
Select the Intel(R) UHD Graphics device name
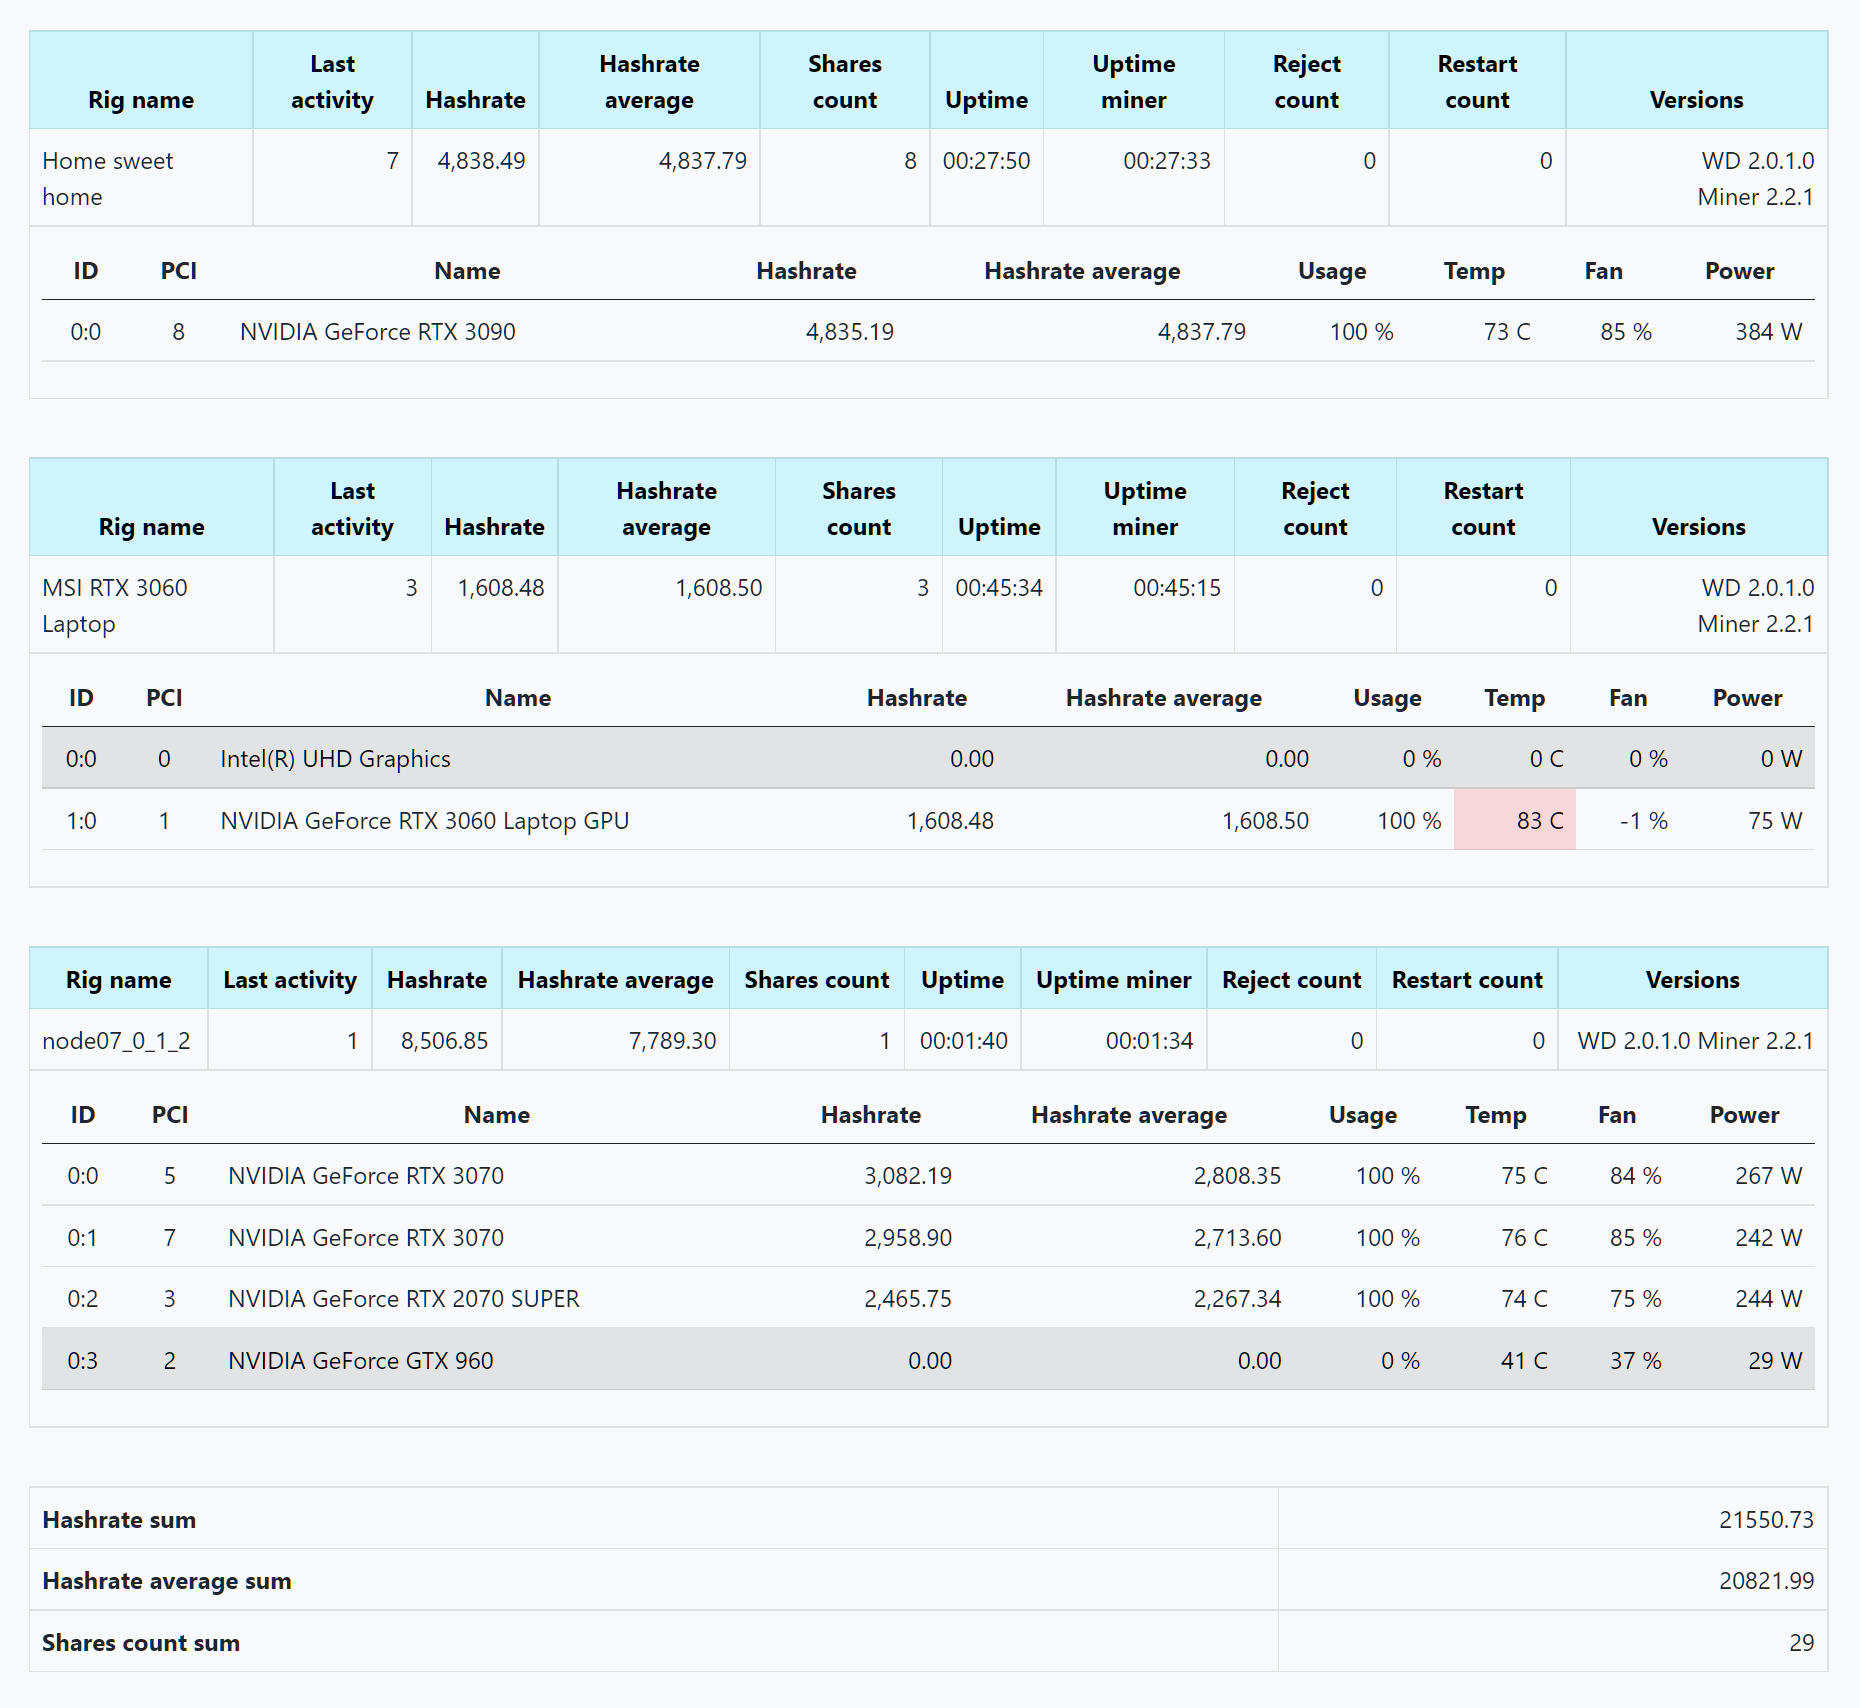335,758
